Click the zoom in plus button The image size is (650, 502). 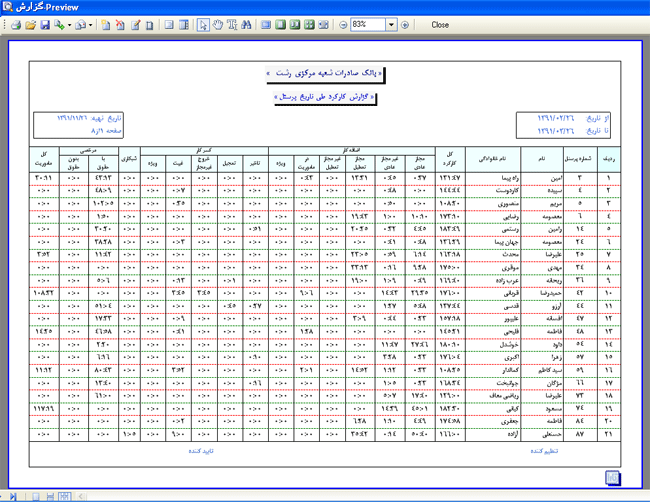point(405,25)
